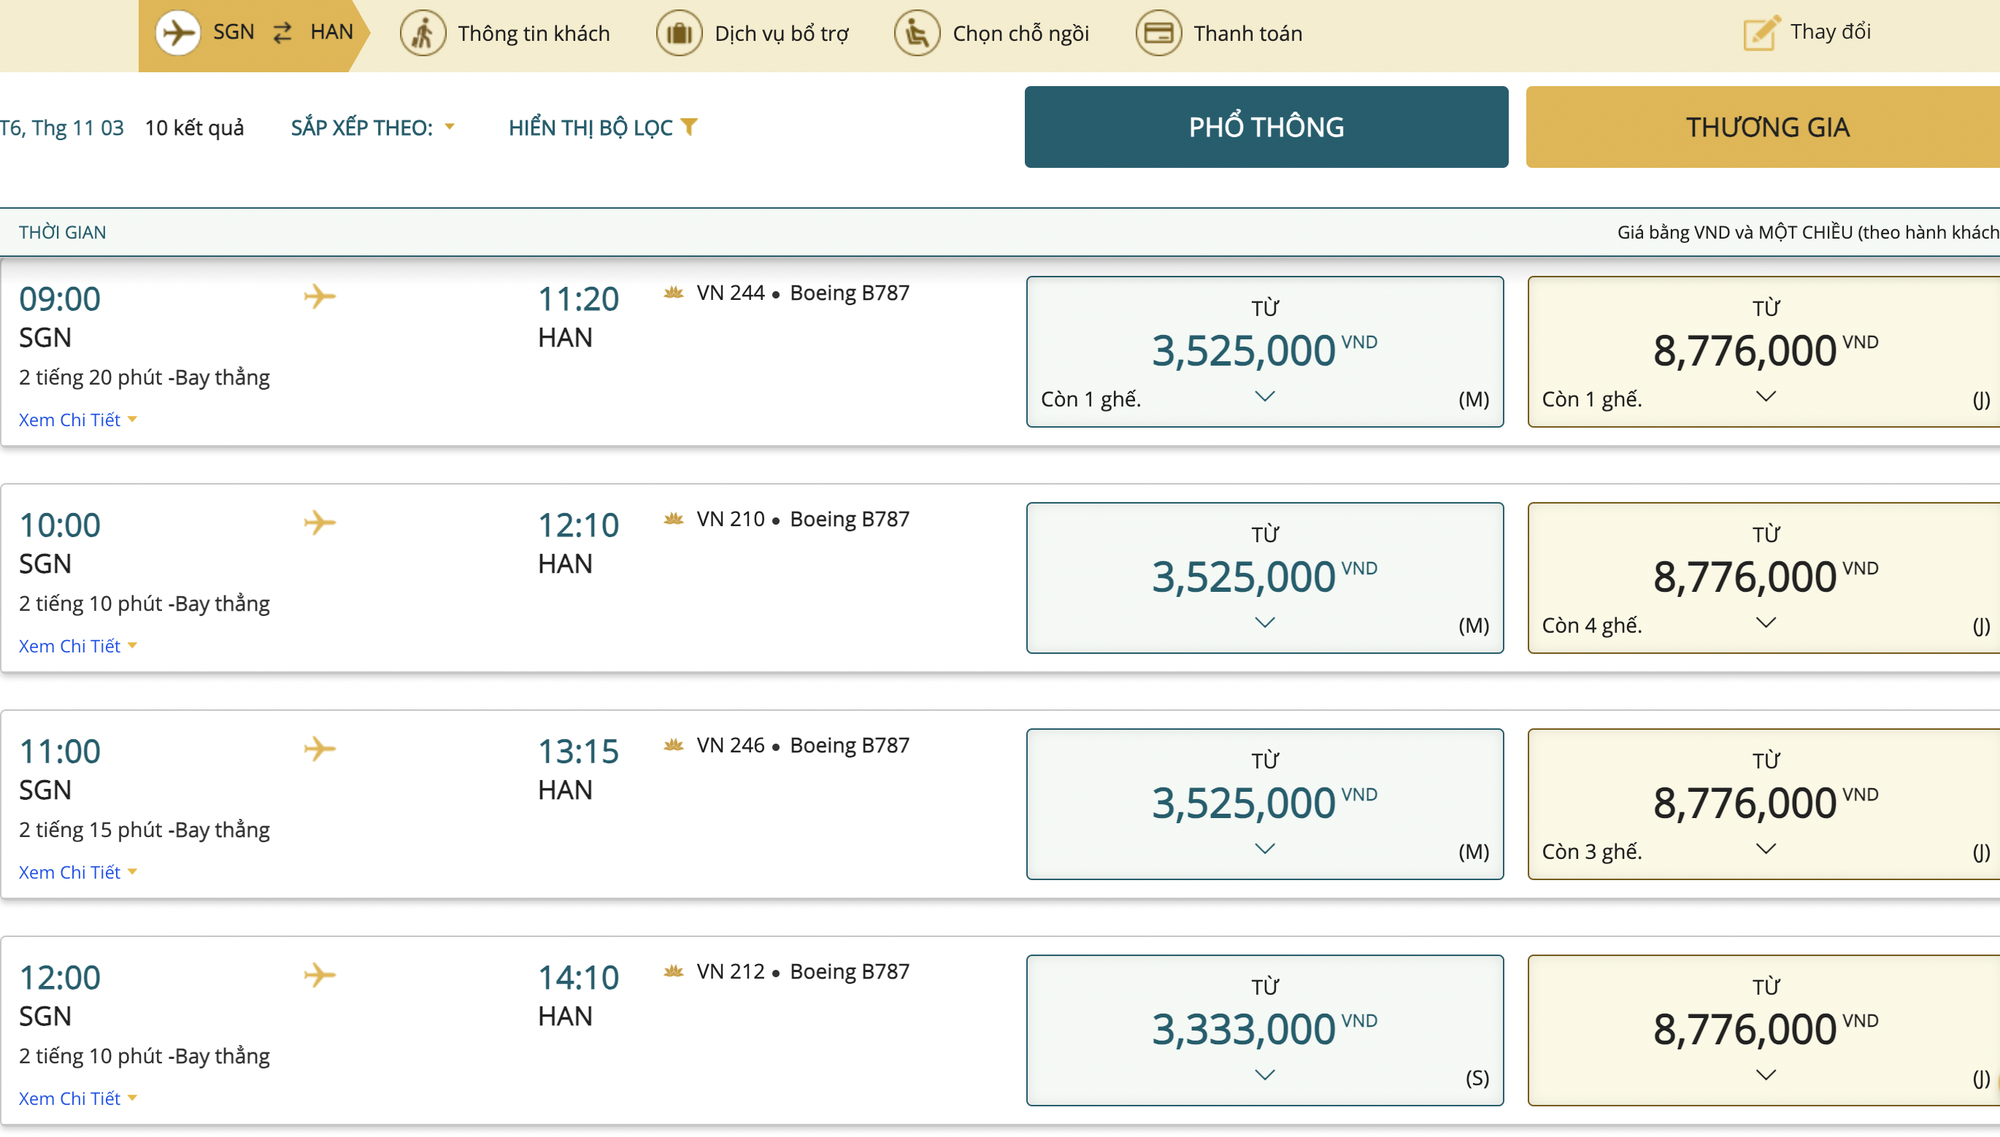Expand business fare chevron for VN 210

coord(1766,622)
